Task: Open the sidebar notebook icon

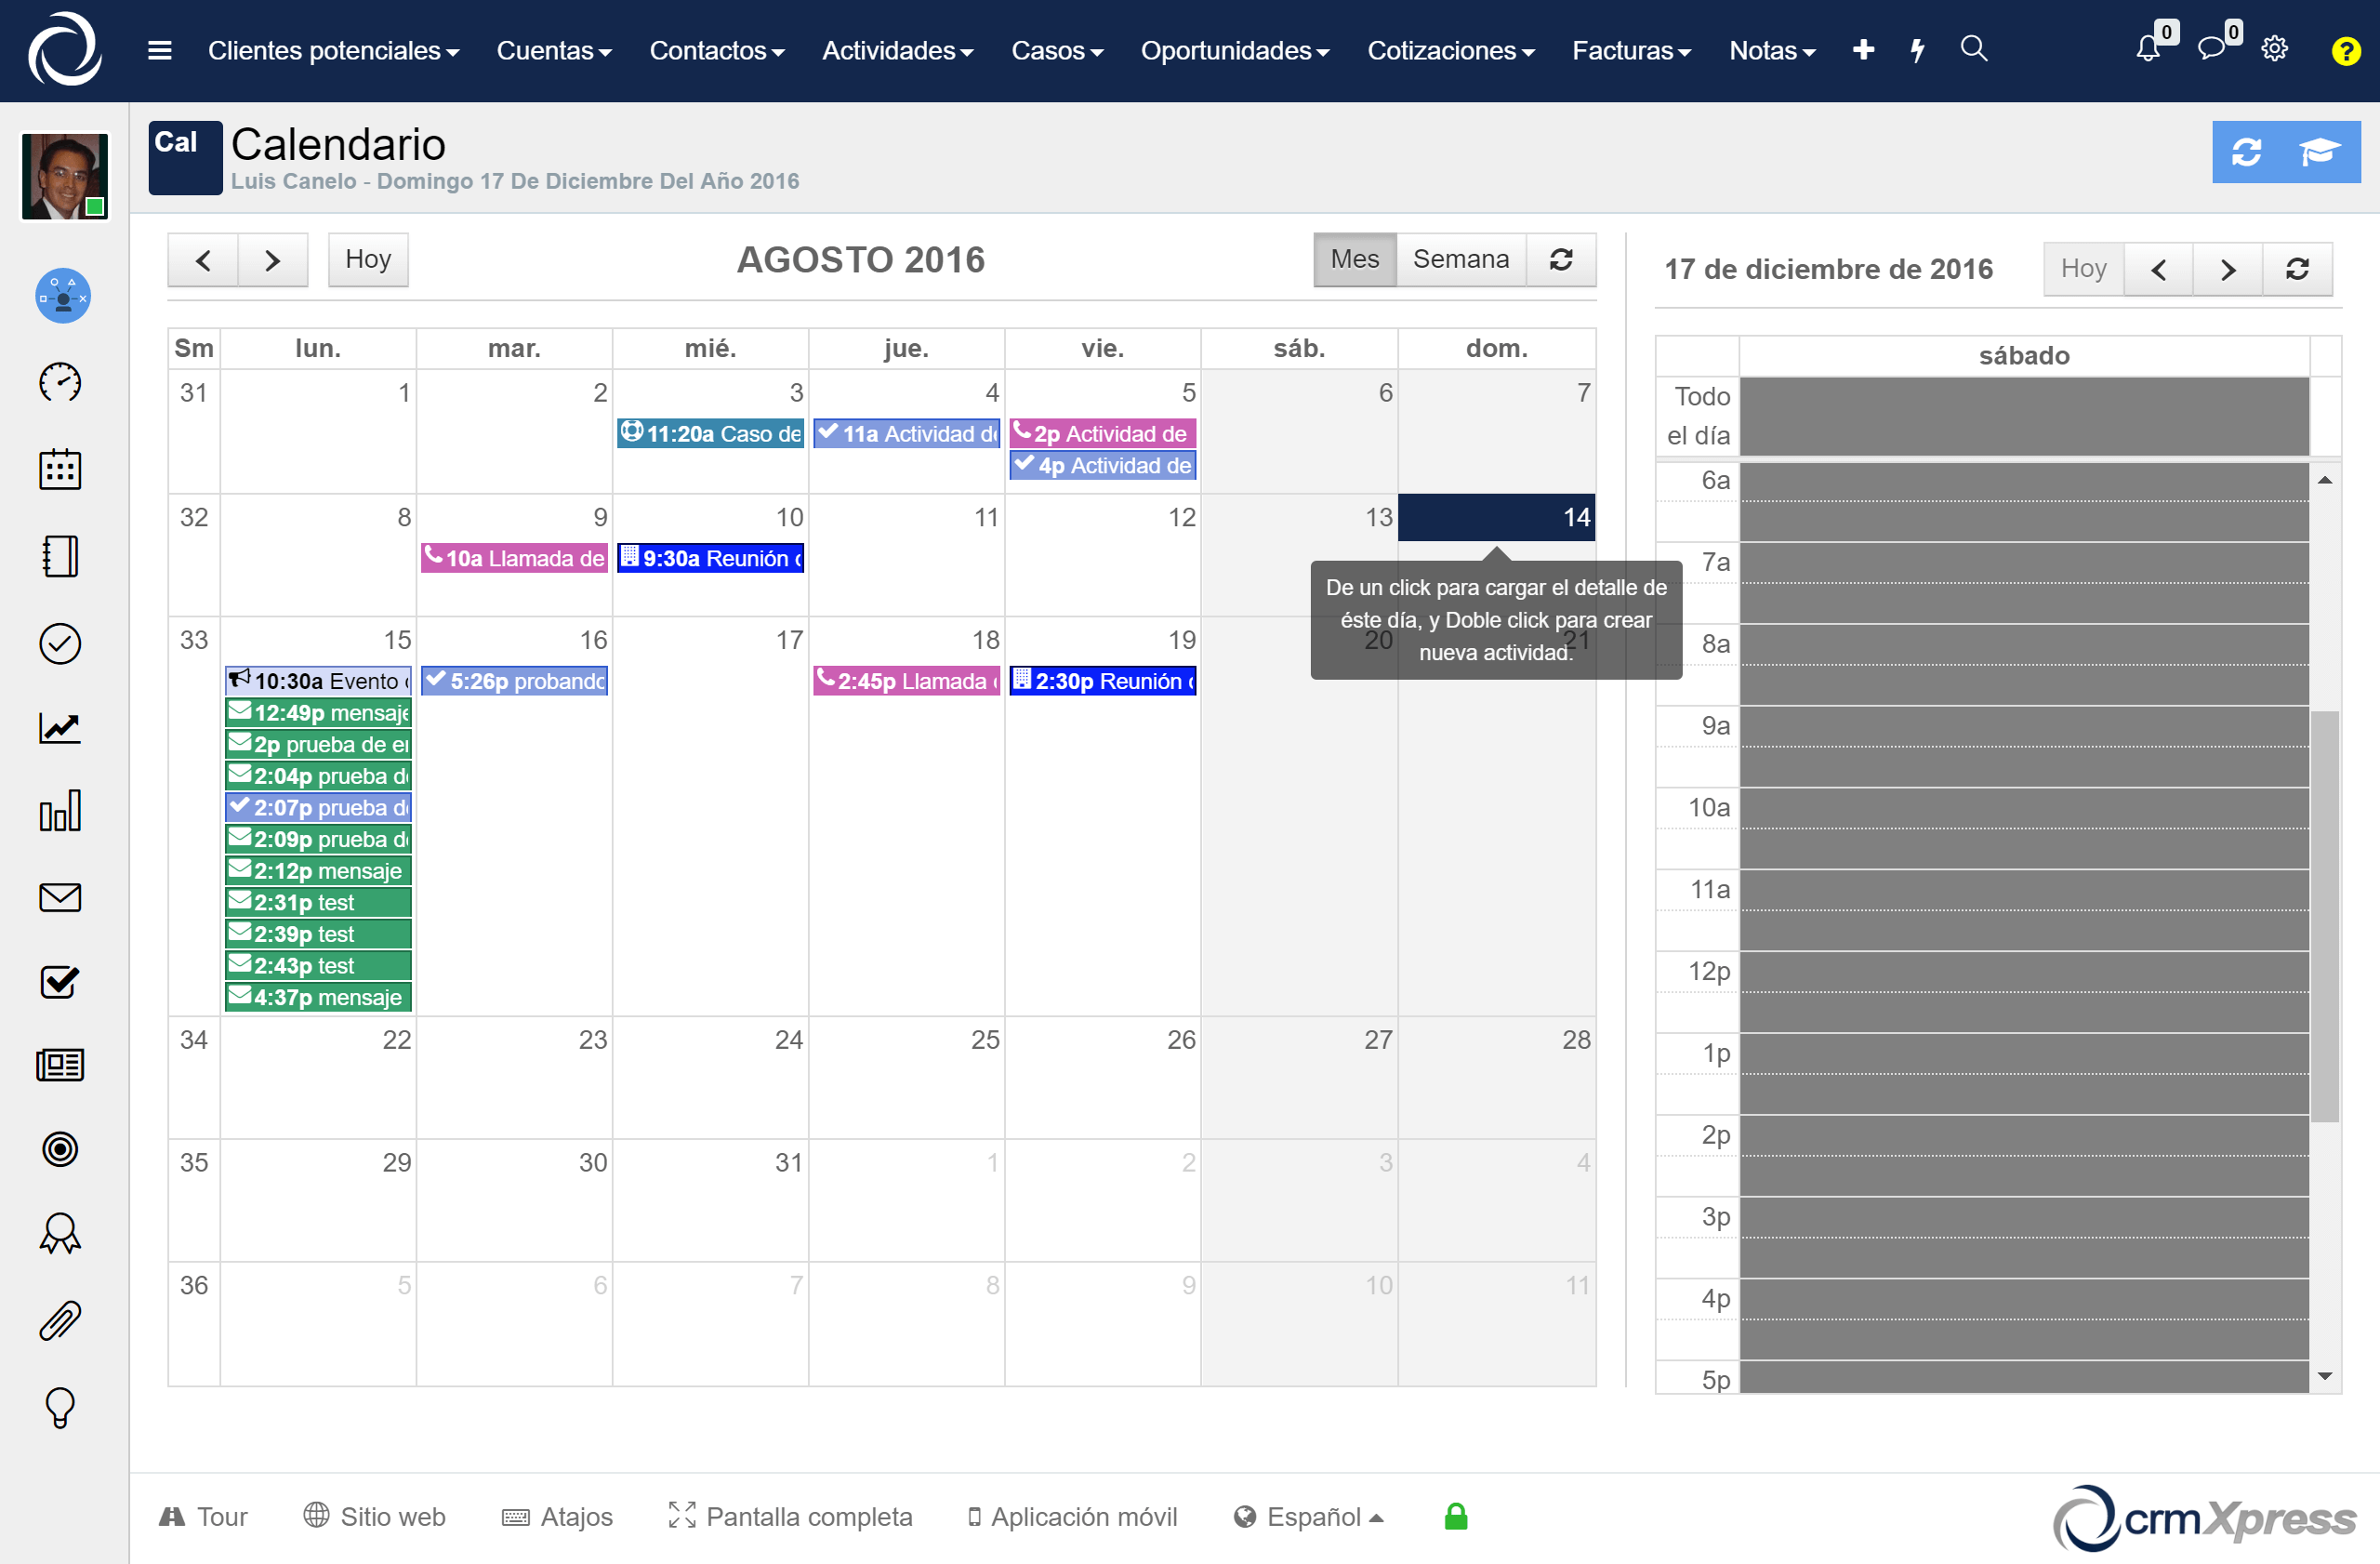Action: coord(60,556)
